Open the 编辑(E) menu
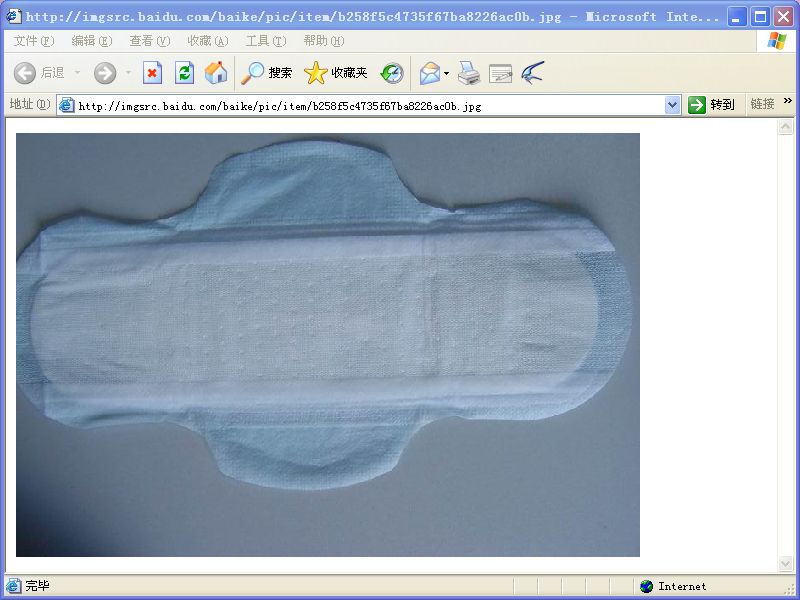 [91, 41]
